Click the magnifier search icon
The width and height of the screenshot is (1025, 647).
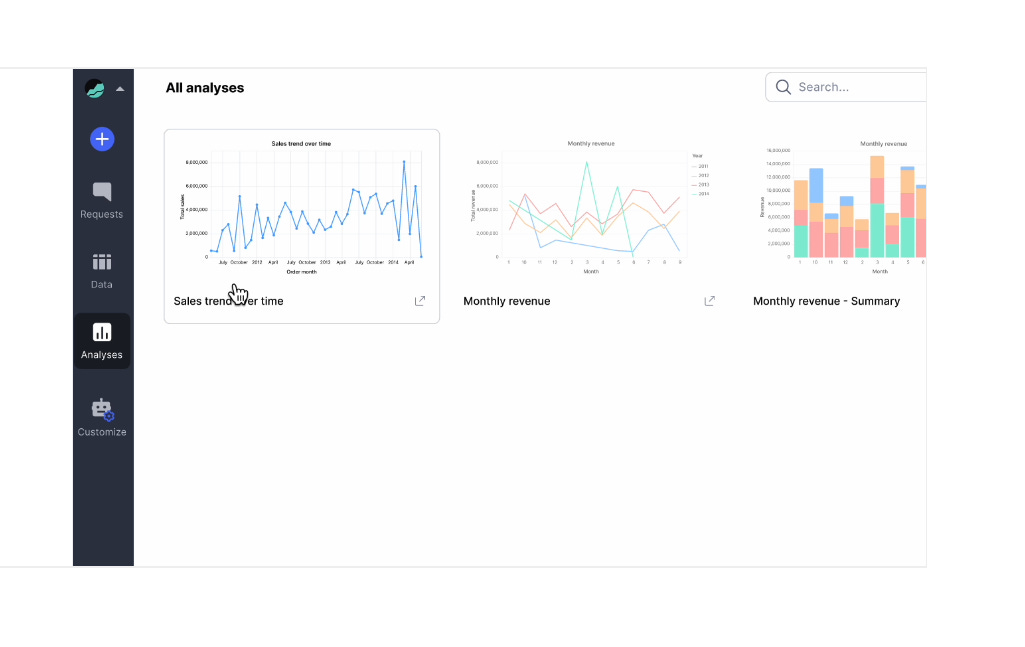coord(783,87)
